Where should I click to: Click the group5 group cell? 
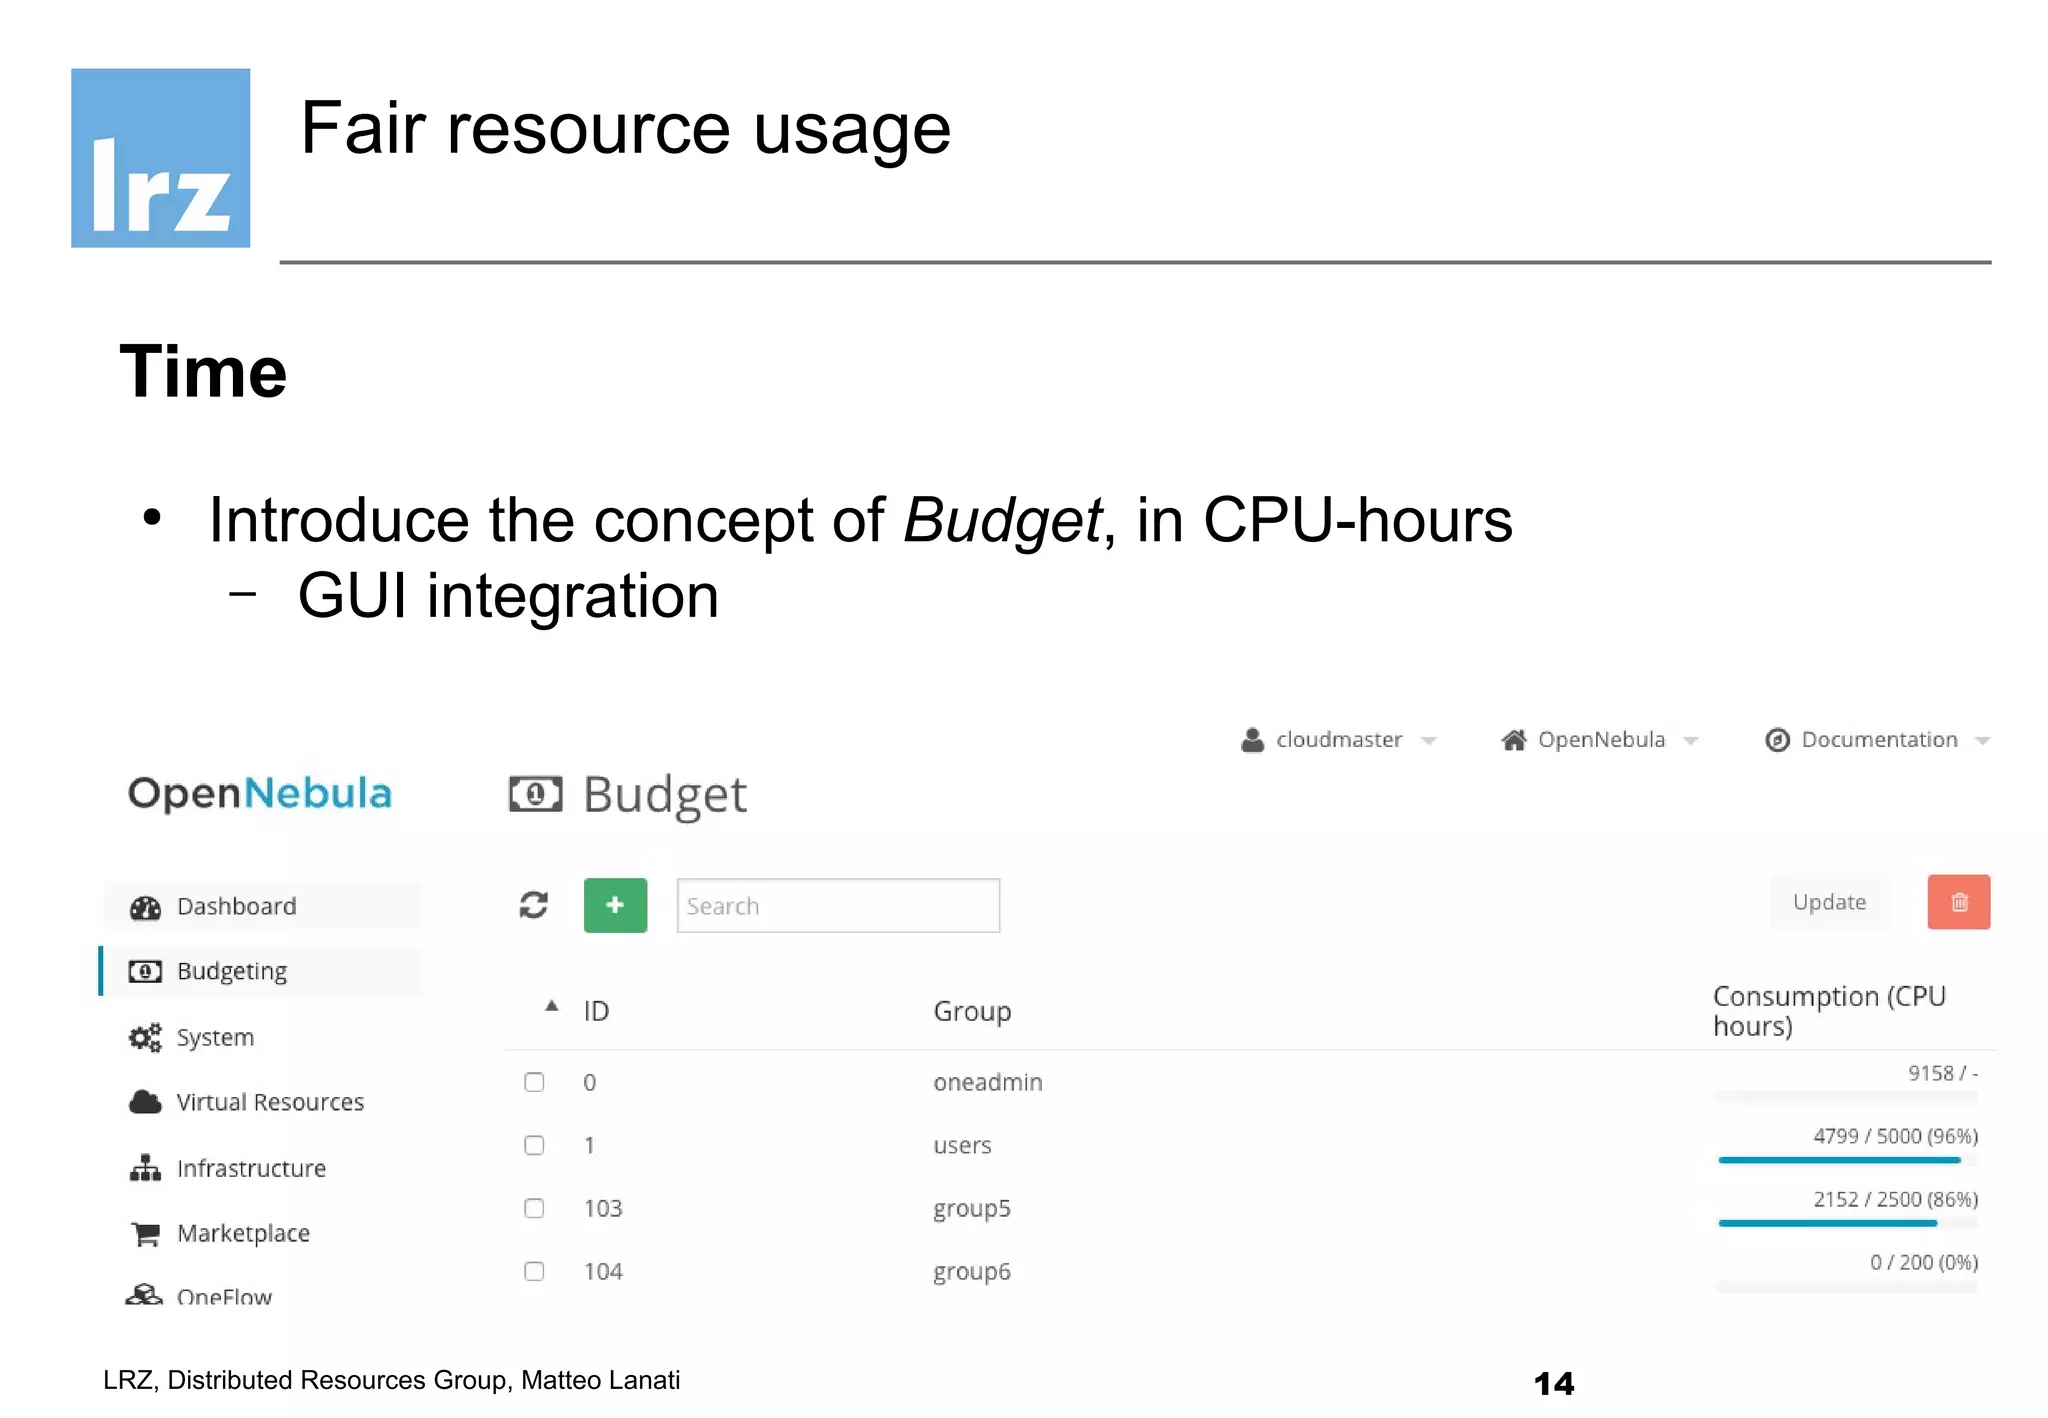971,1209
